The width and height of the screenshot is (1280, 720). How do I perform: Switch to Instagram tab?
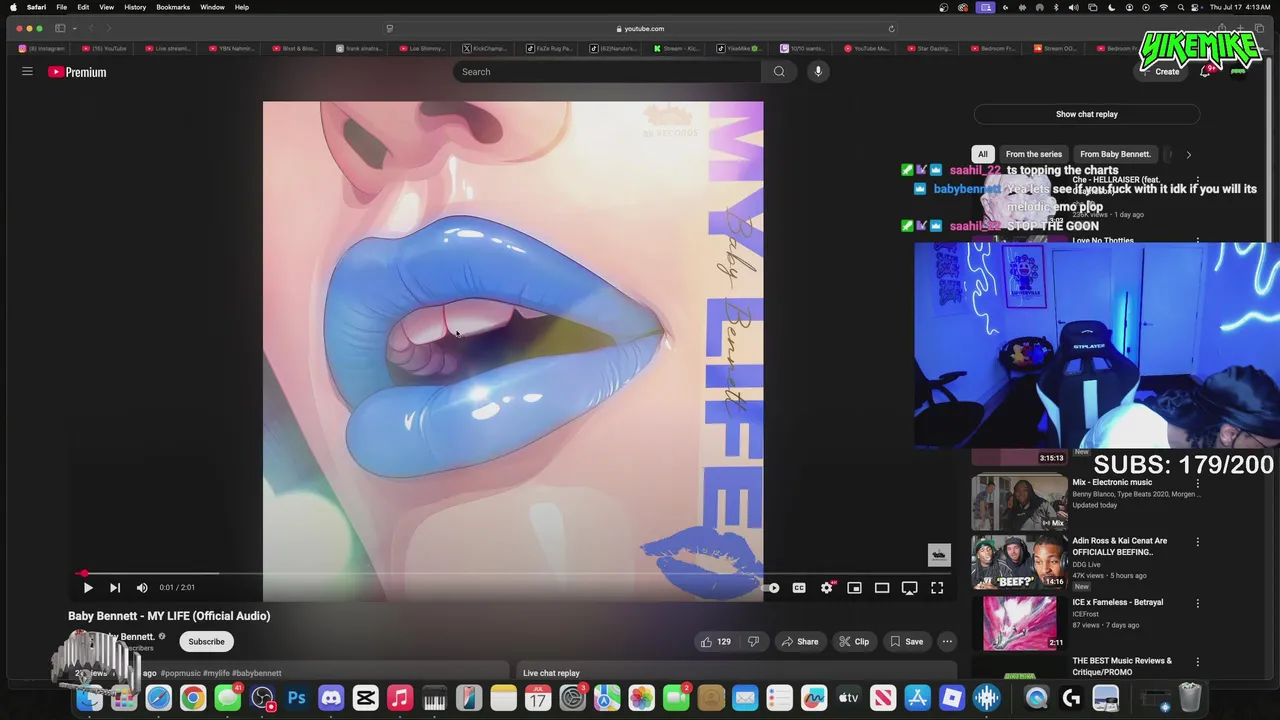pos(41,48)
